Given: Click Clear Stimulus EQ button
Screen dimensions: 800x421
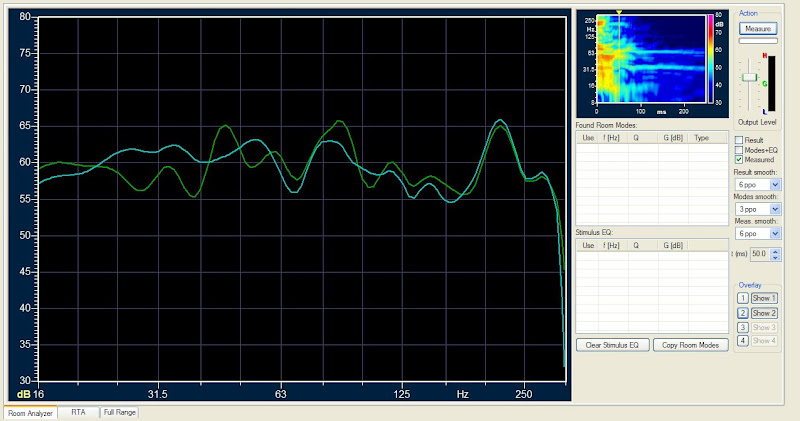Looking at the screenshot, I should click(612, 345).
